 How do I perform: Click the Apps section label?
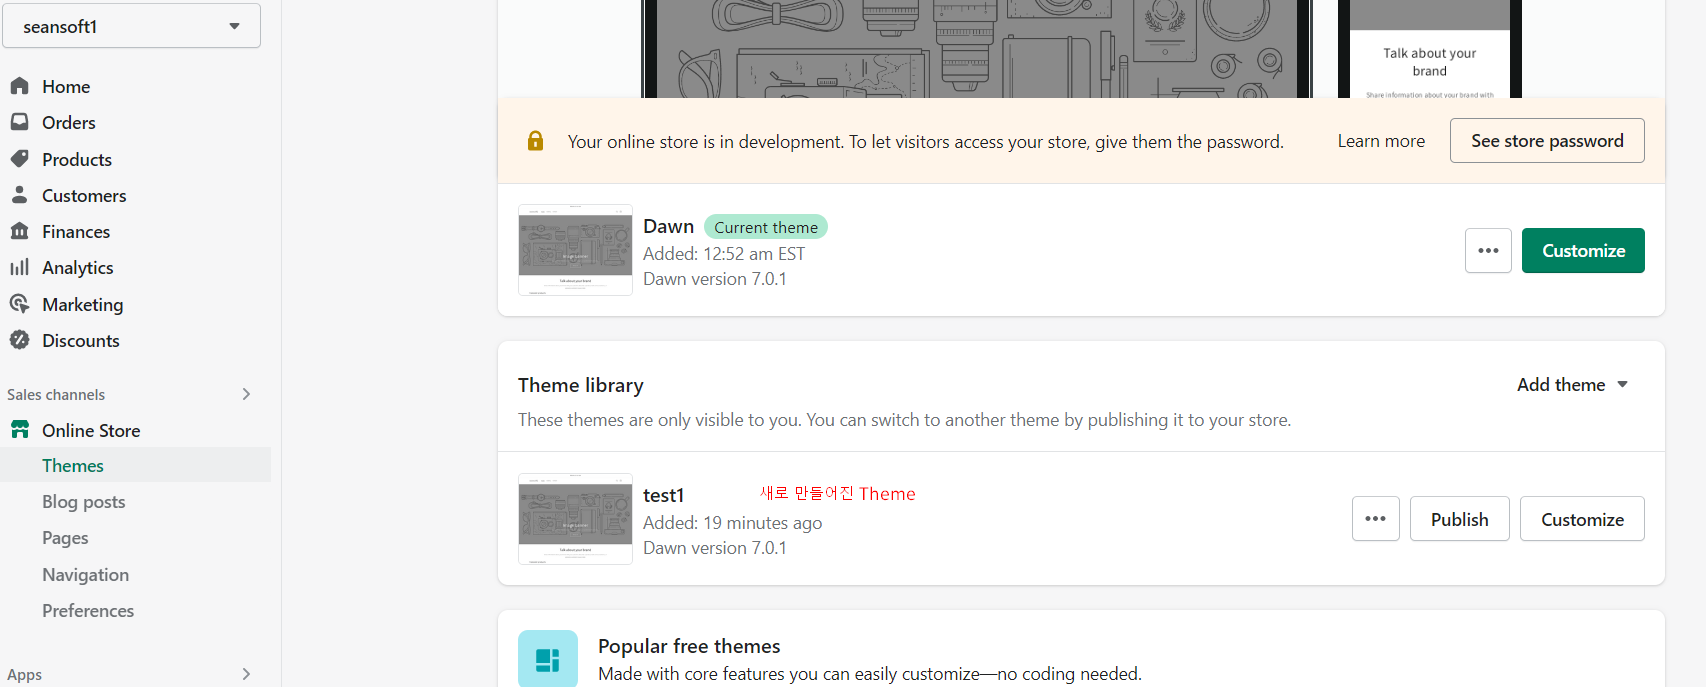coord(25,674)
